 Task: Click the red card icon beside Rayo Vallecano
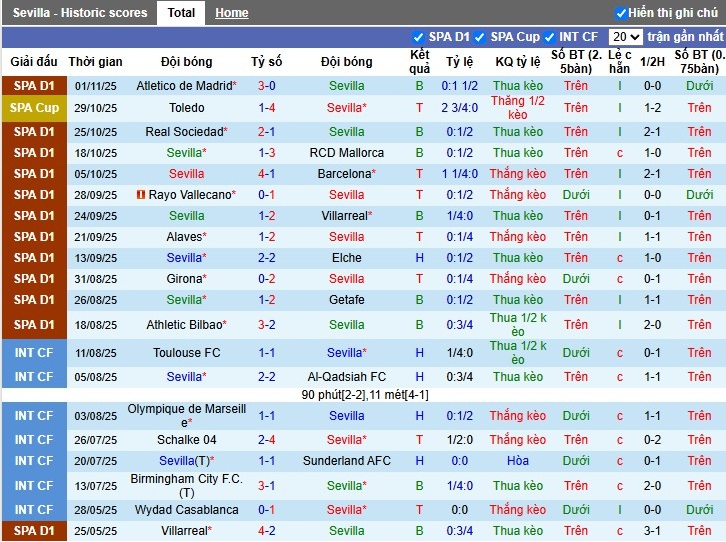pos(141,195)
